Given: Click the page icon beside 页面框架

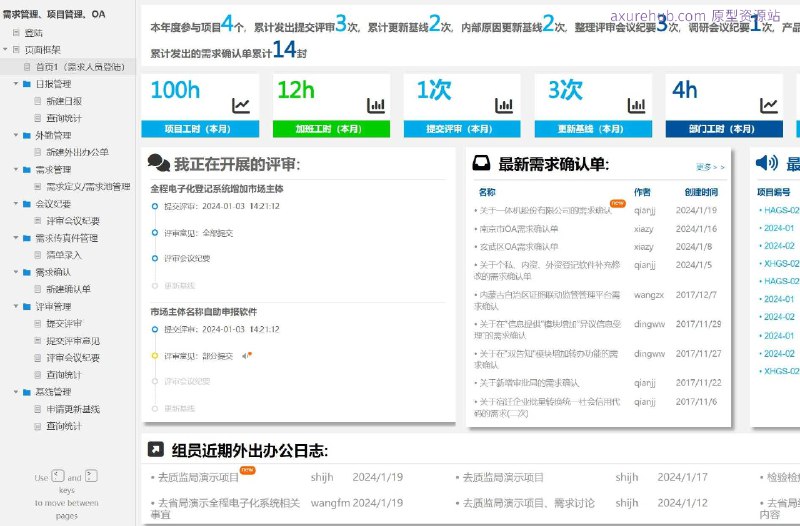Looking at the screenshot, I should pos(16,49).
